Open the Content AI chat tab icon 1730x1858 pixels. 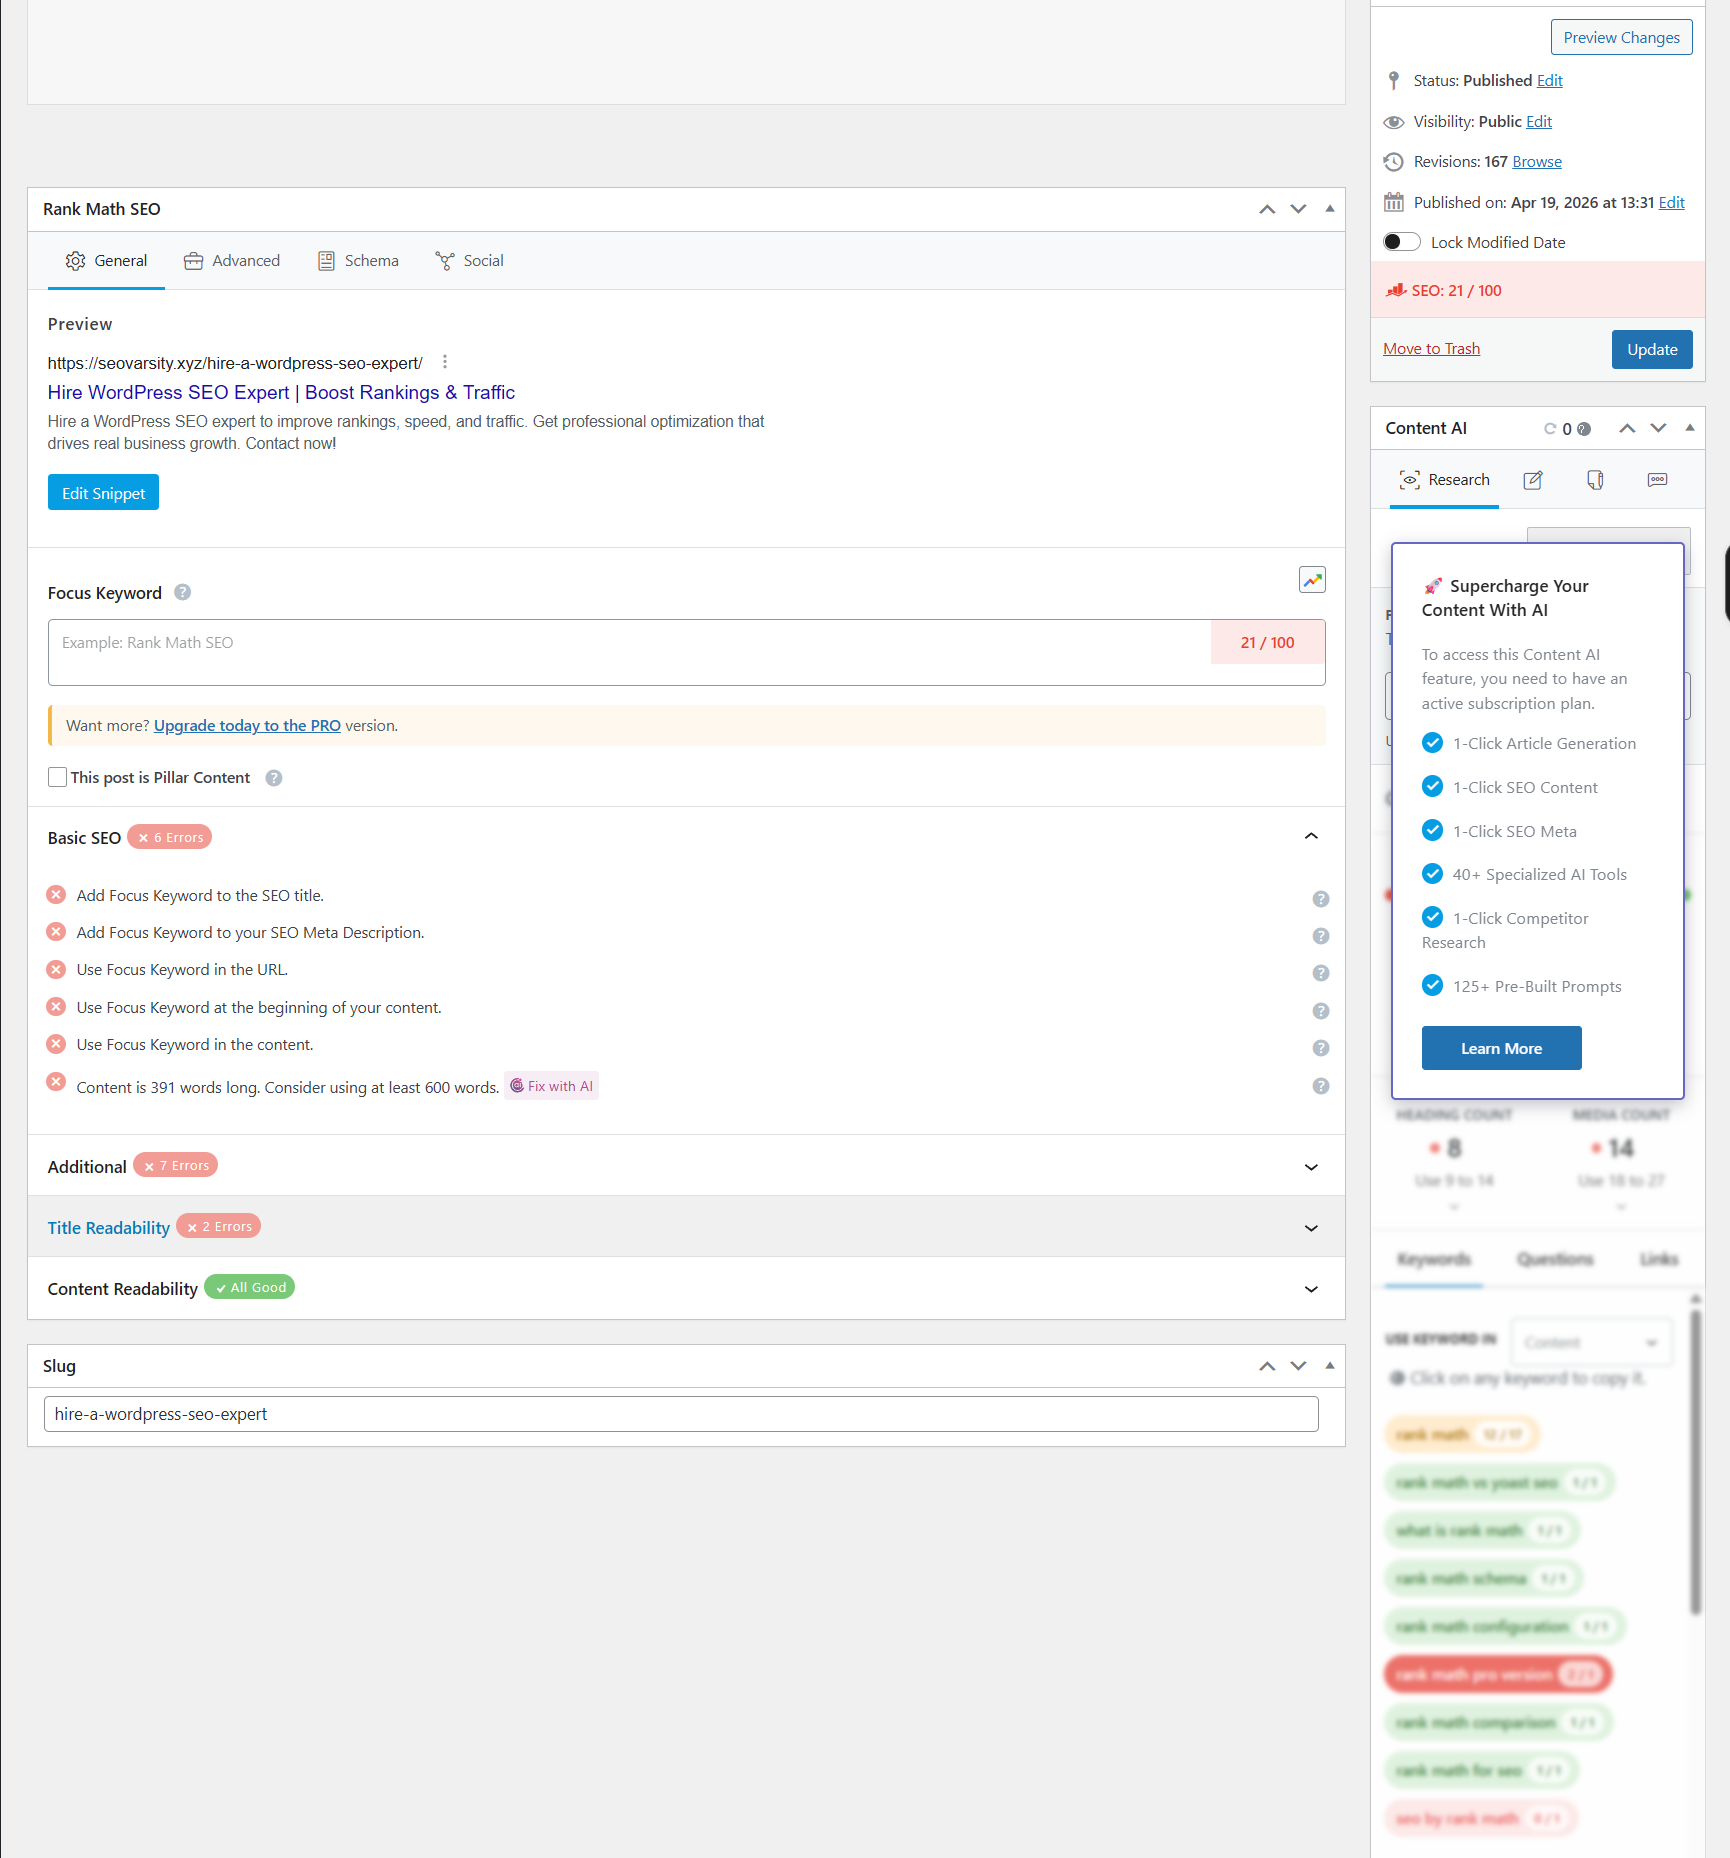tap(1658, 480)
